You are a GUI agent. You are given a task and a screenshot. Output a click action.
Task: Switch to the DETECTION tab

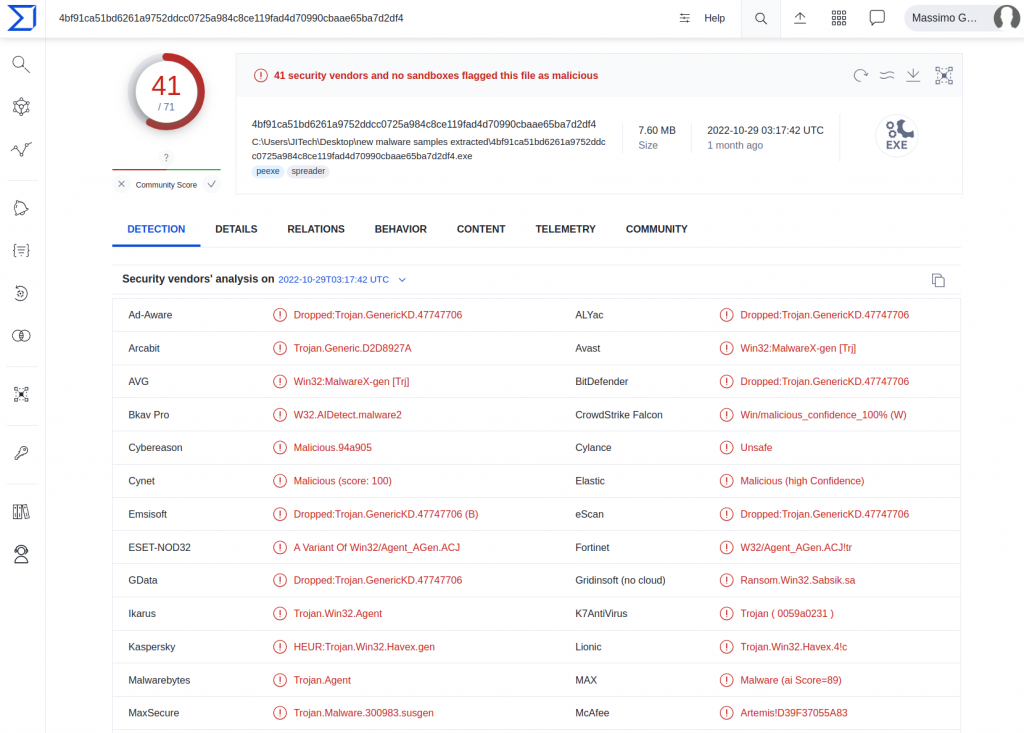(x=156, y=229)
